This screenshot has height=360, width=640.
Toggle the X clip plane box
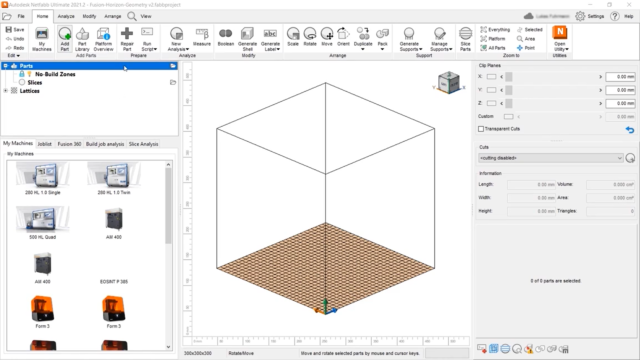[491, 77]
